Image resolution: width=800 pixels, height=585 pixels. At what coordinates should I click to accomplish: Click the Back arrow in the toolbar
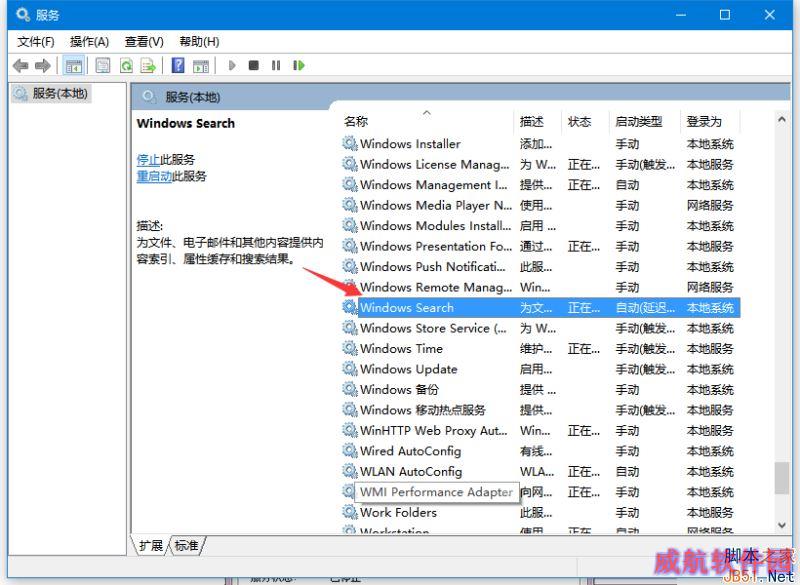[20, 65]
